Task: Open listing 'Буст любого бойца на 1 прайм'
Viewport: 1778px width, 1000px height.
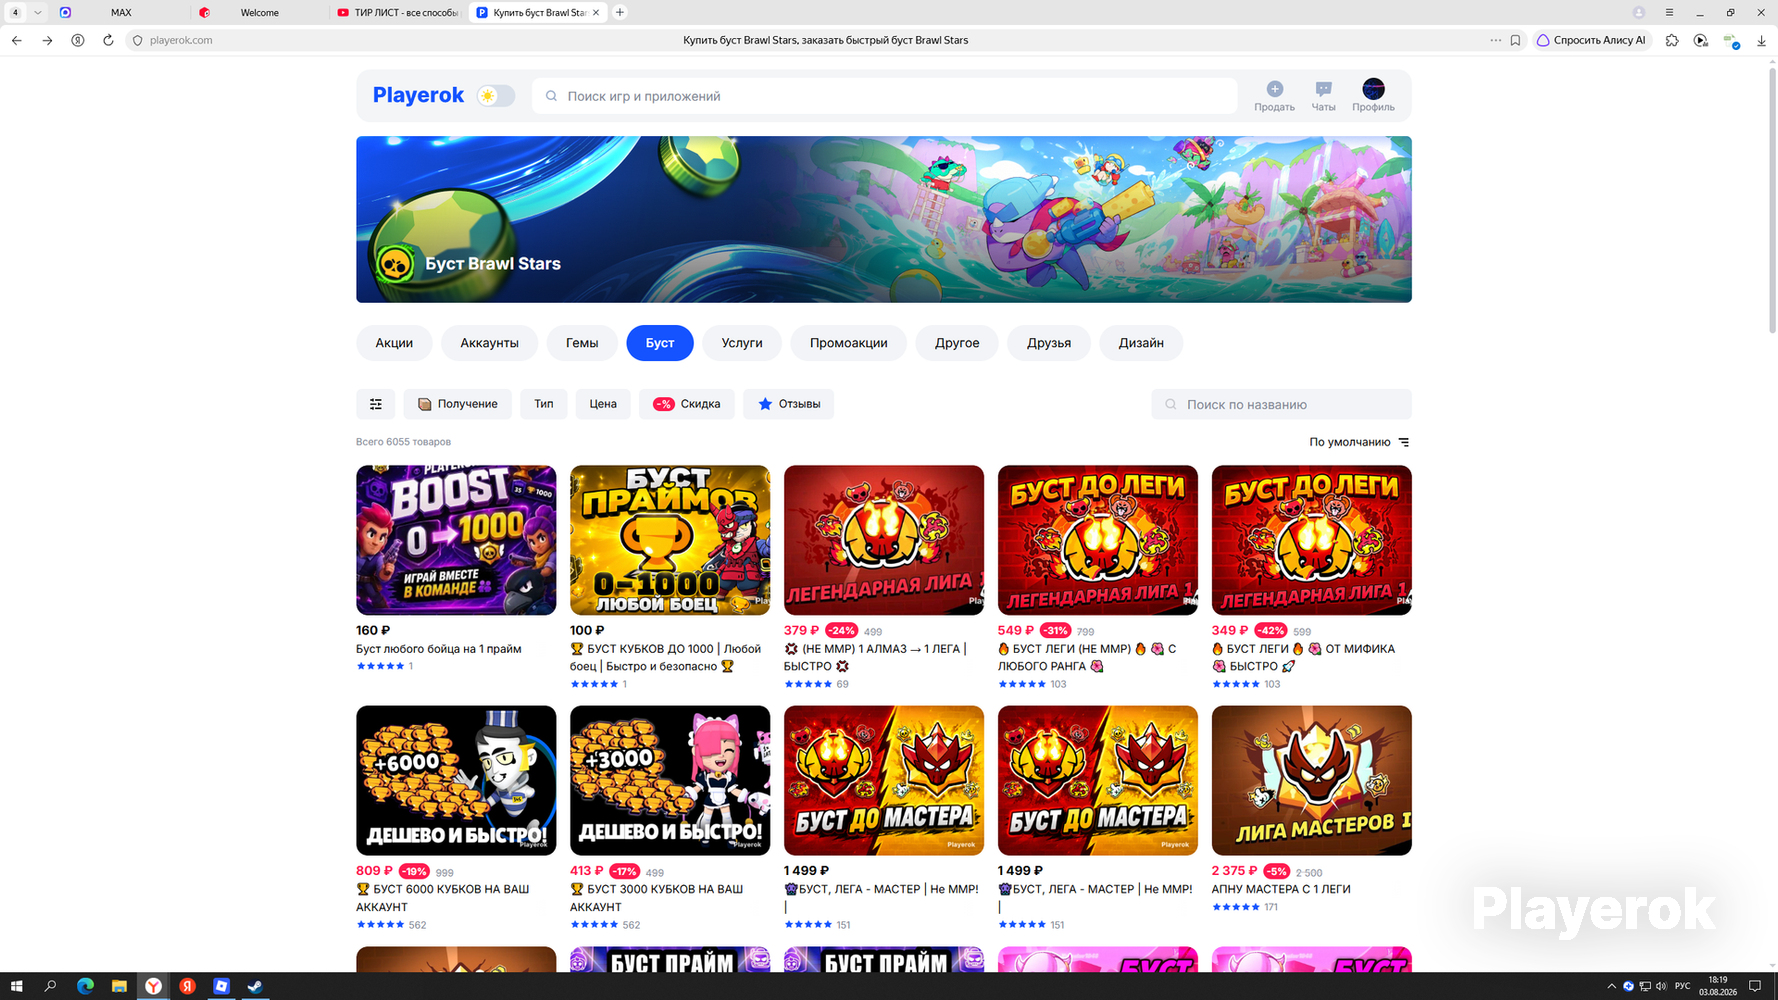Action: (x=439, y=649)
